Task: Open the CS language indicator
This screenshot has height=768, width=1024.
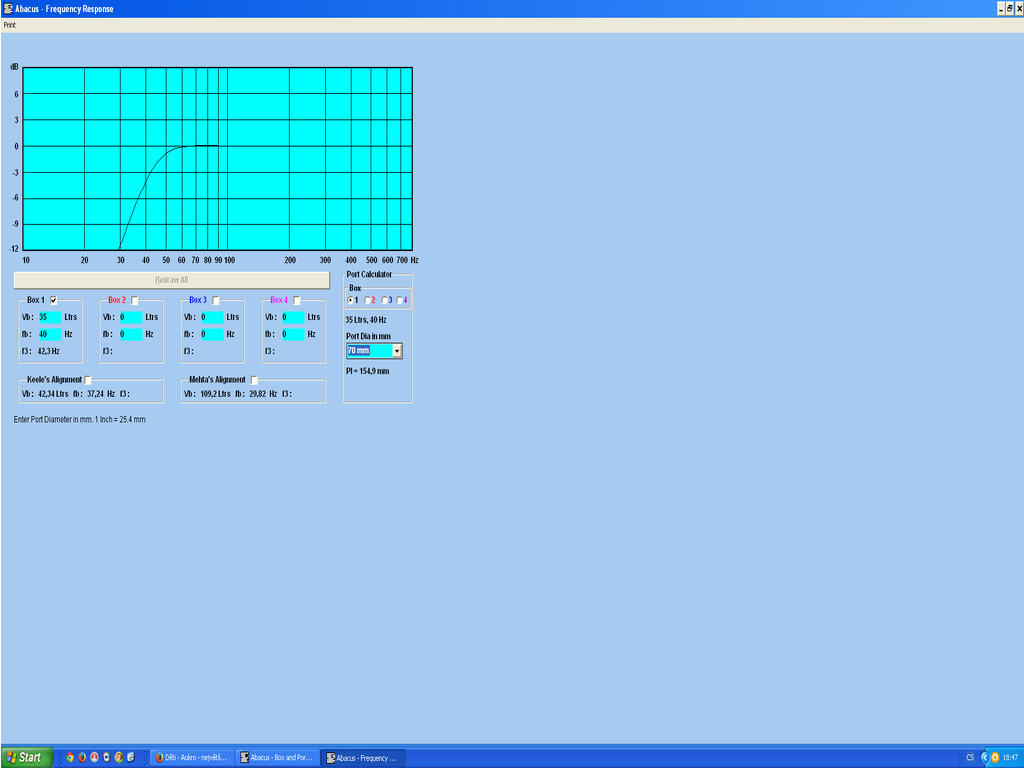Action: [970, 758]
